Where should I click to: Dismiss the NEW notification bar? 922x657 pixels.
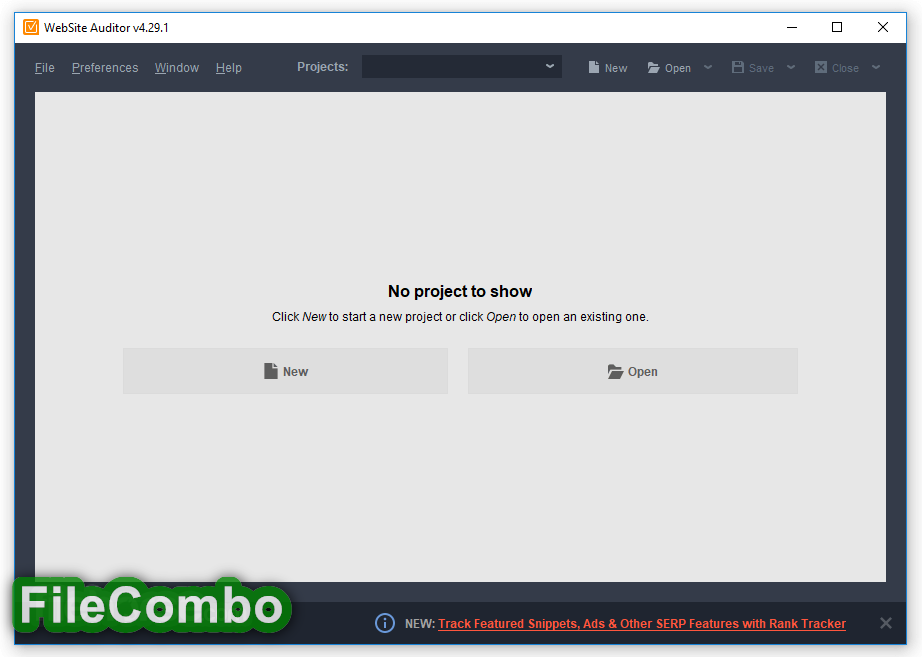point(886,623)
